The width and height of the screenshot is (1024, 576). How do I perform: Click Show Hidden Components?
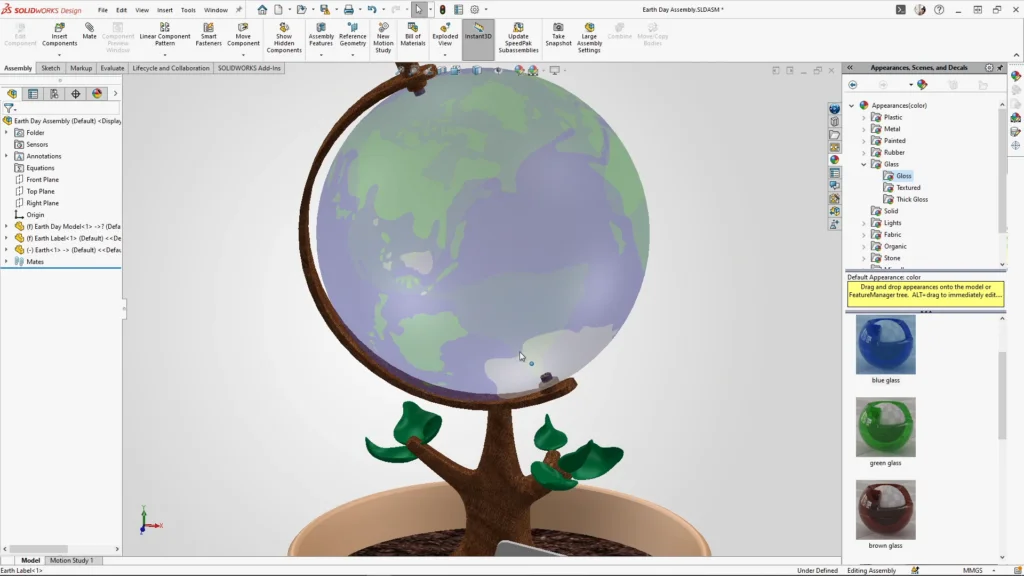pyautogui.click(x=284, y=38)
